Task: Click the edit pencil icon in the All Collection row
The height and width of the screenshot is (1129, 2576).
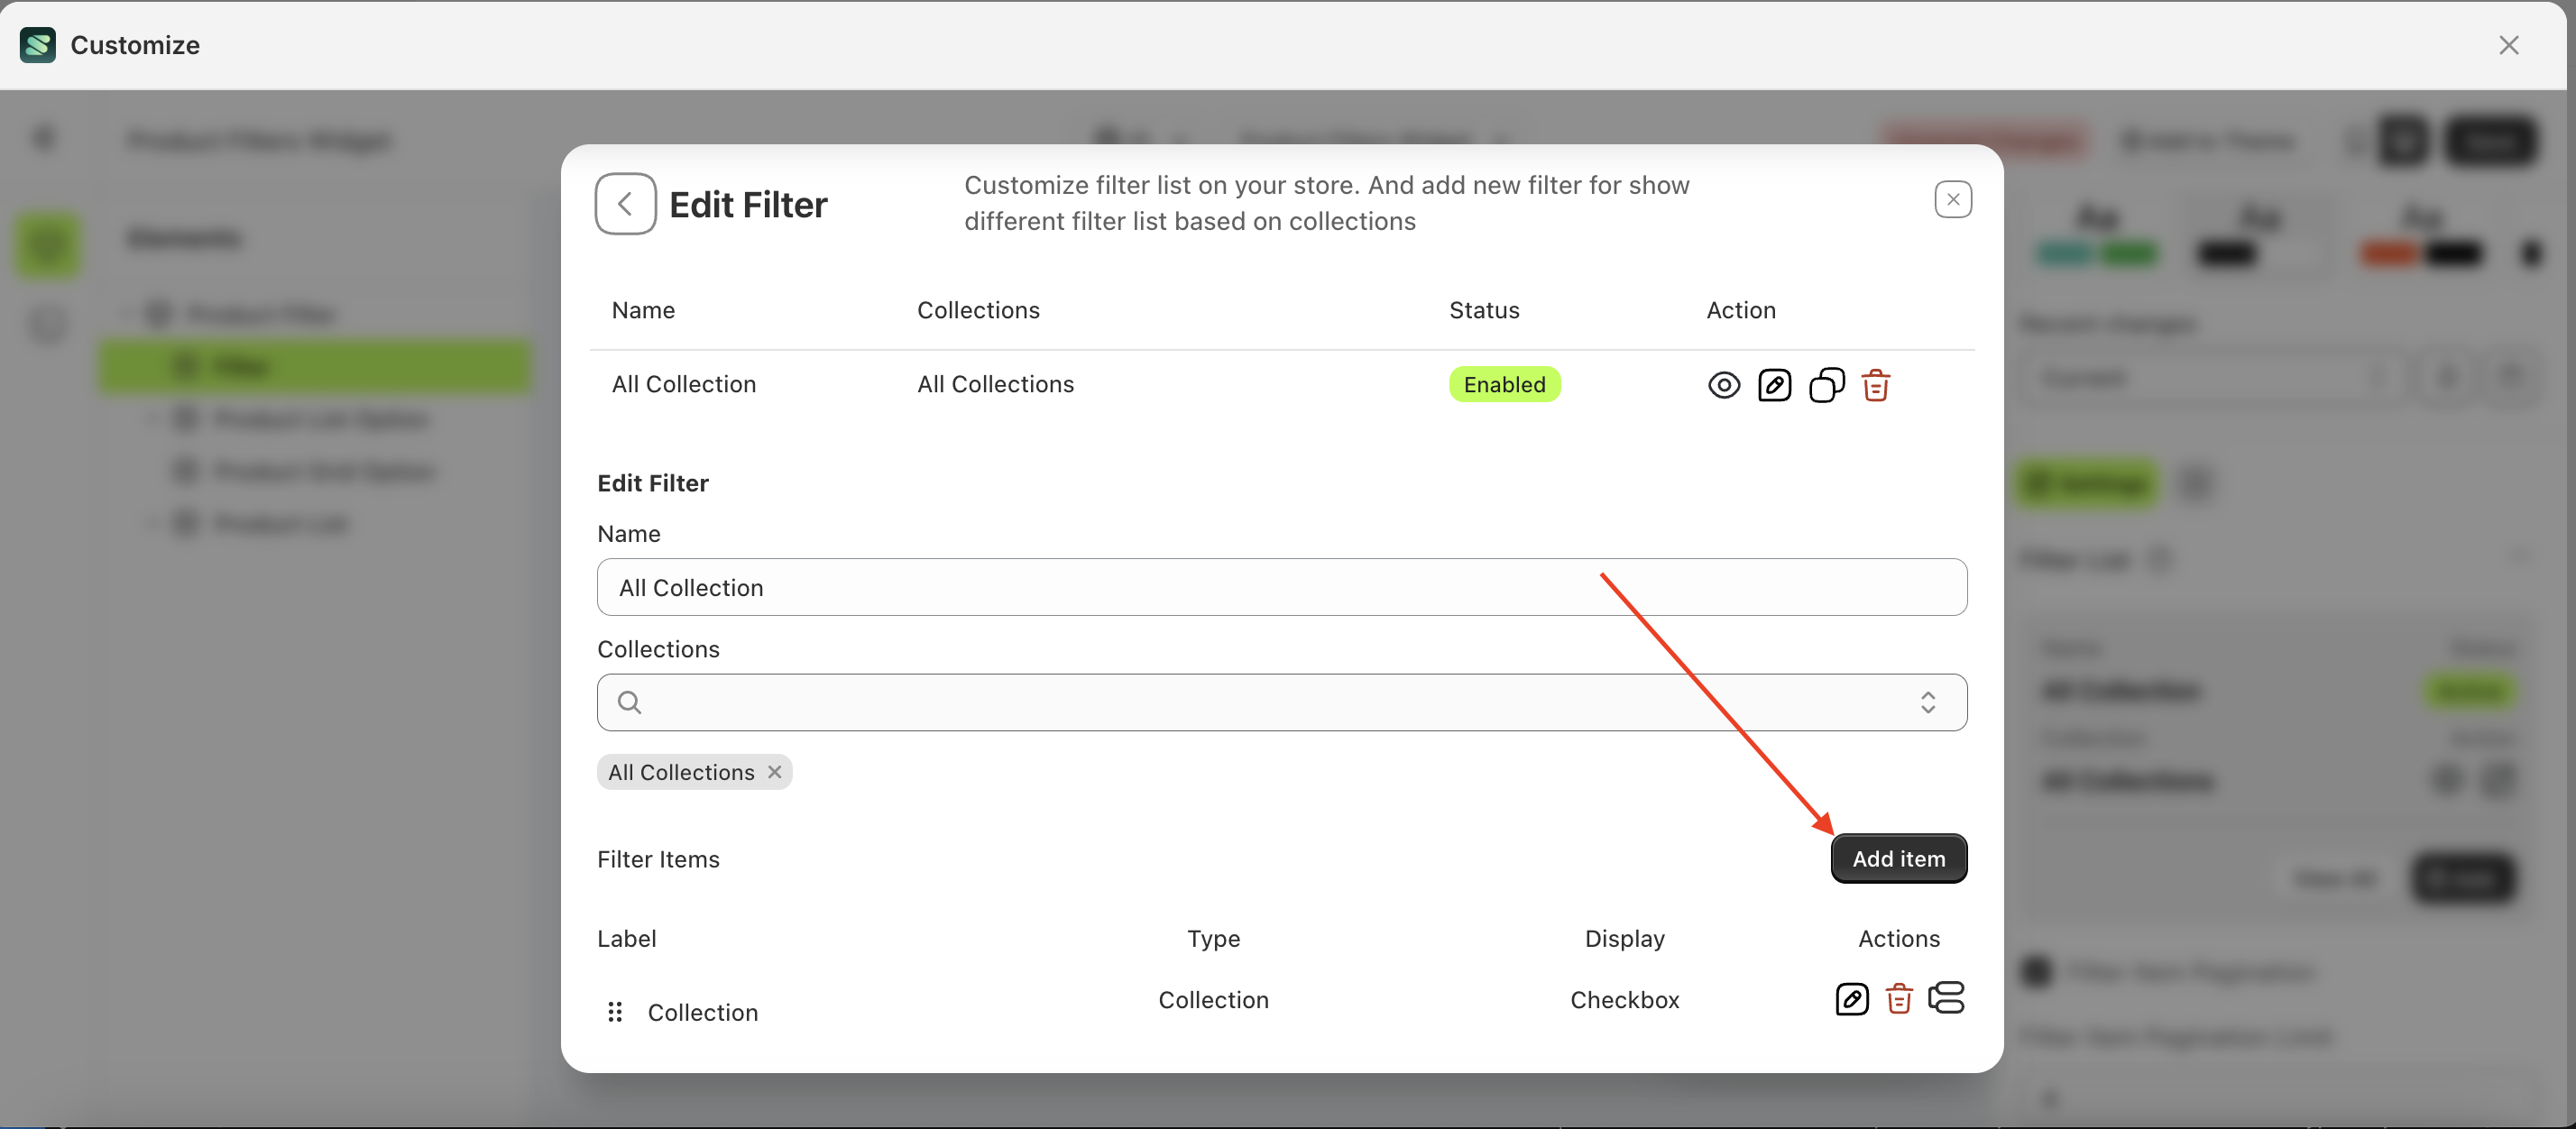Action: (x=1774, y=385)
